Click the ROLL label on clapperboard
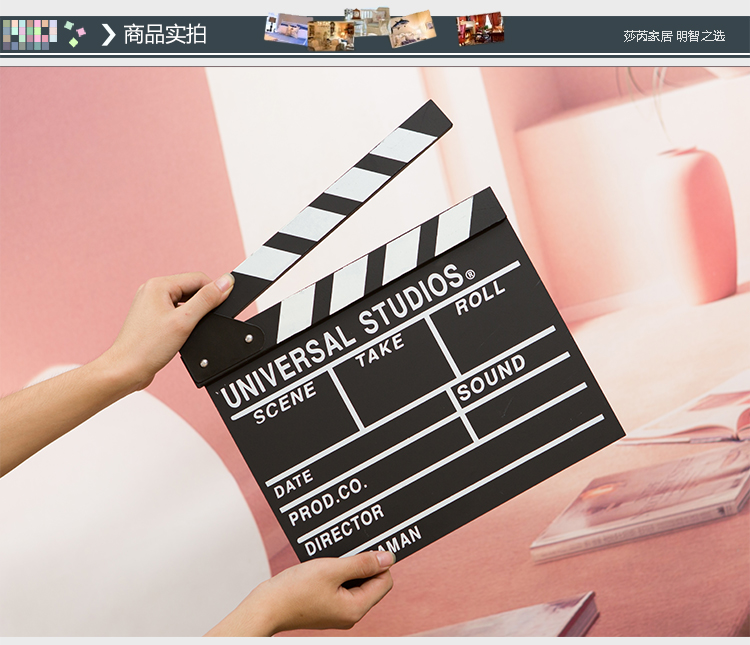The image size is (750, 645). 480,297
